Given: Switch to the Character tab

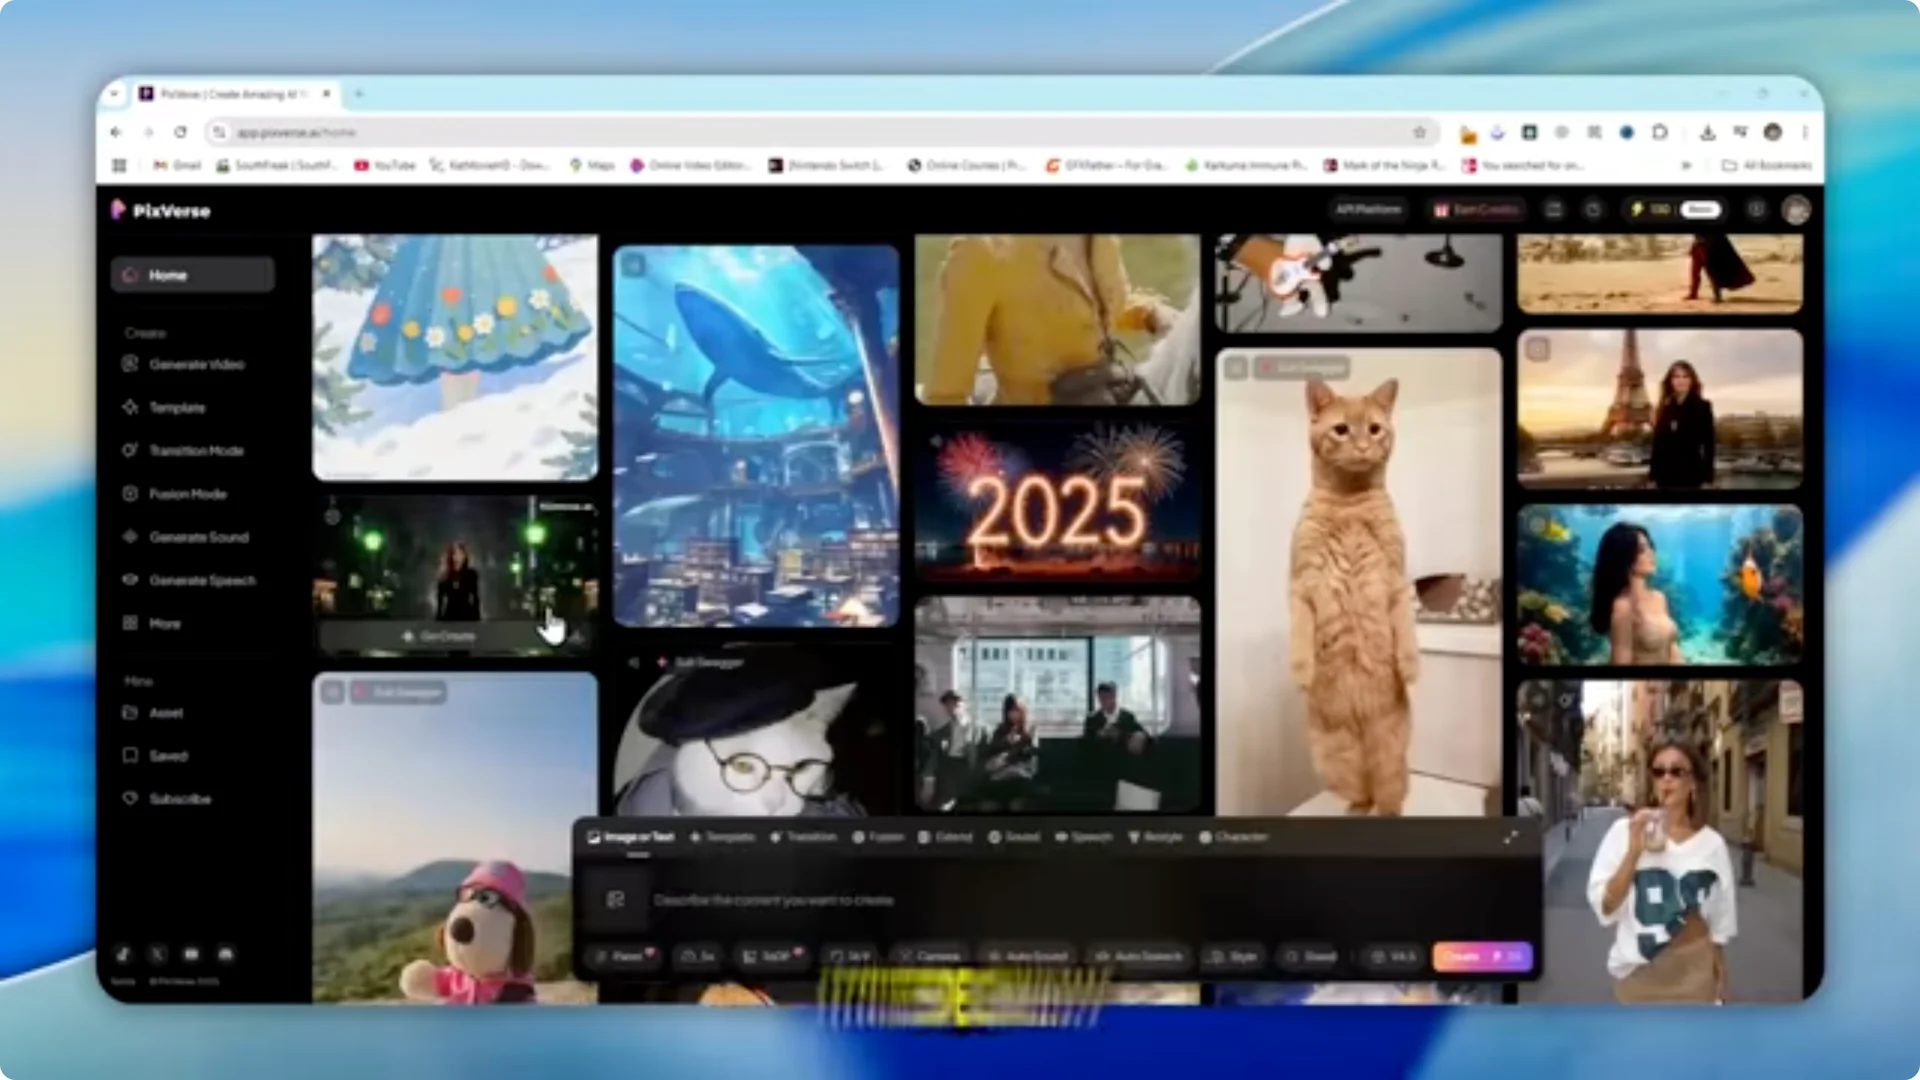Looking at the screenshot, I should coord(1242,837).
